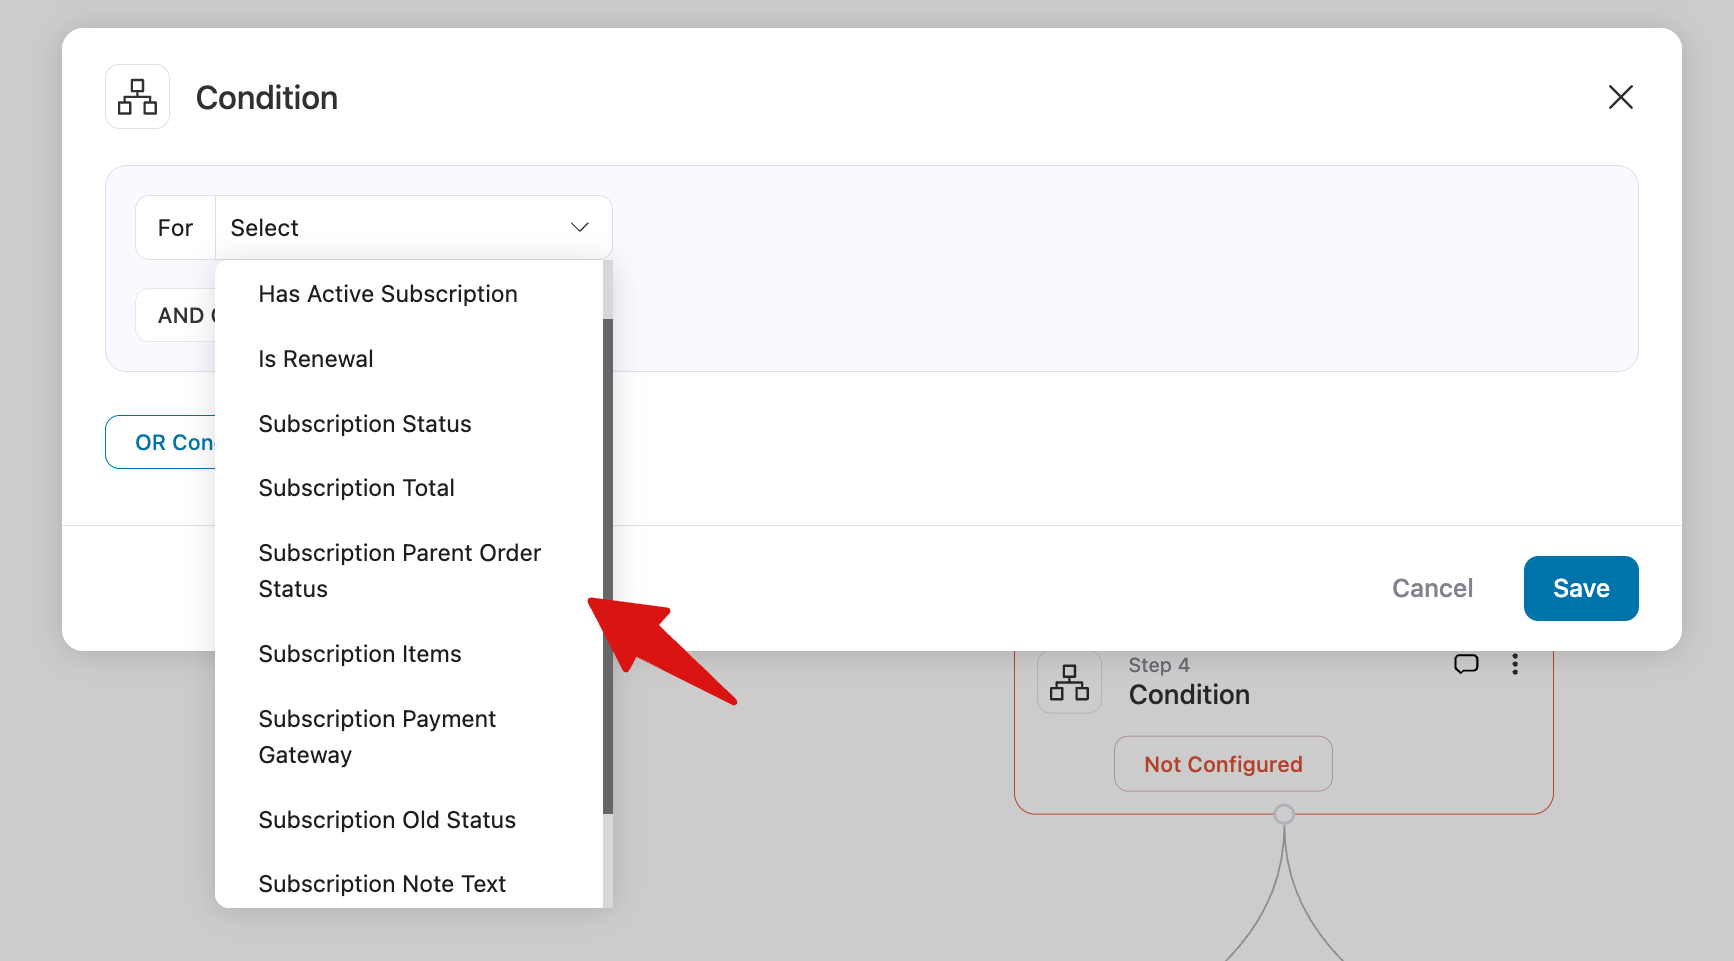Pick 'Subscription Note Text' at the bottom
Screen dimensions: 1734x961
point(382,883)
